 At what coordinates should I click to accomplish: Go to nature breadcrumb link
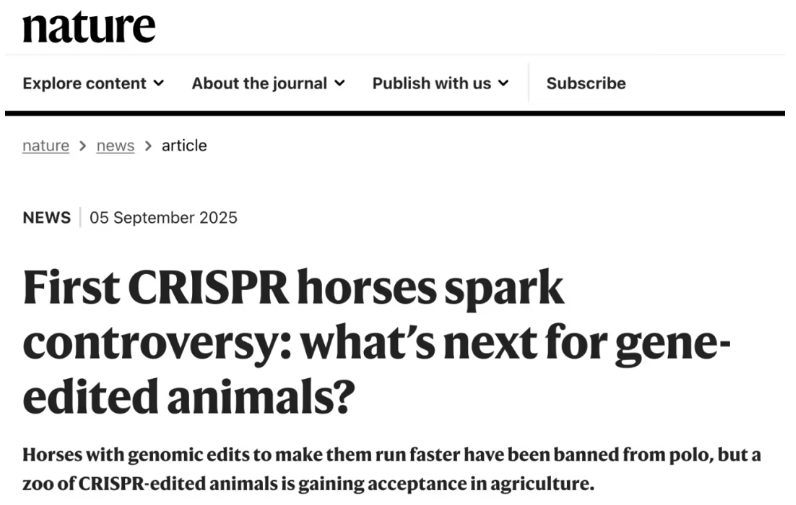click(46, 146)
